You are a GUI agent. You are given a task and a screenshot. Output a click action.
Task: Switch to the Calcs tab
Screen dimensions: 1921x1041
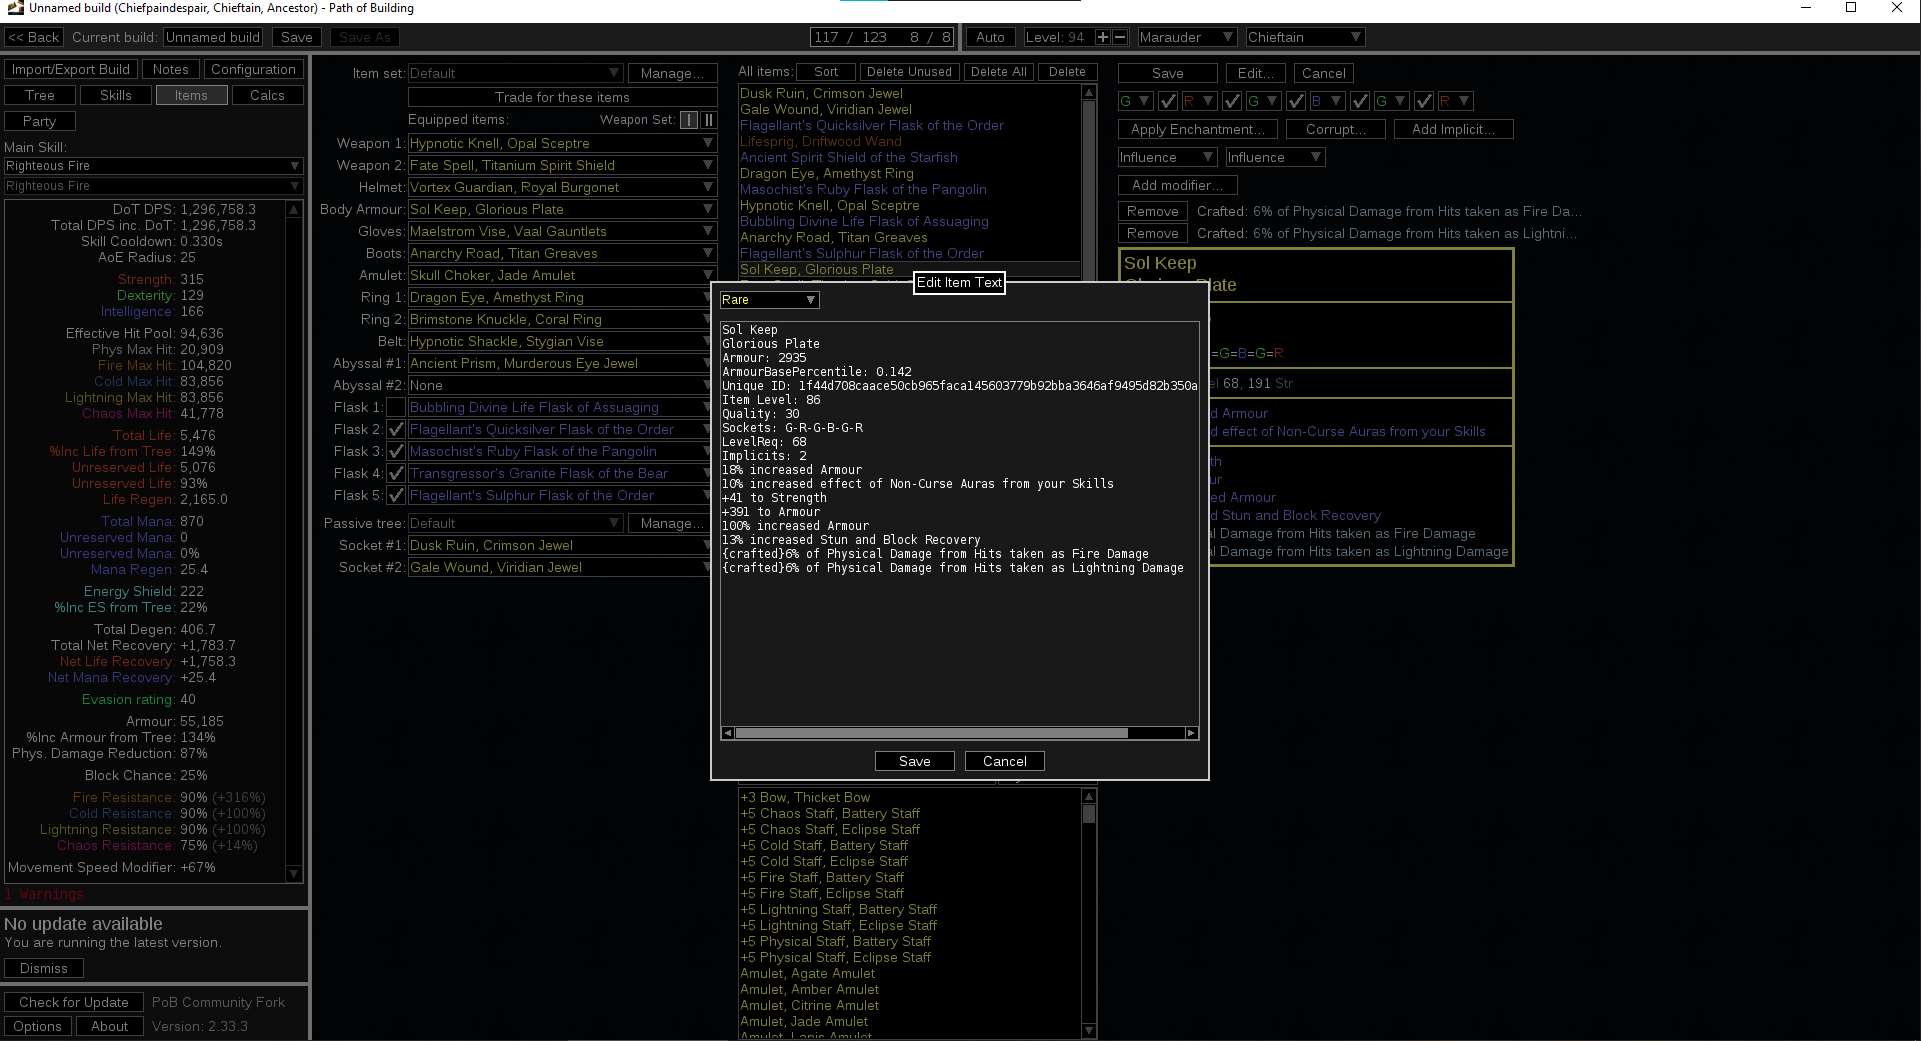267,95
